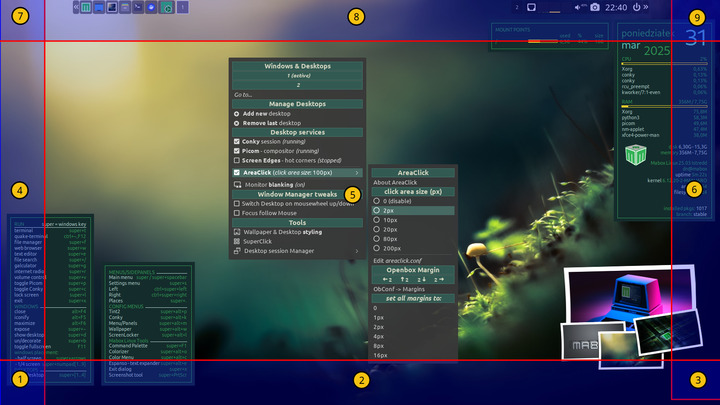This screenshot has height=405, width=720.
Task: Click Remove last desktop icon
Action: [x=236, y=122]
